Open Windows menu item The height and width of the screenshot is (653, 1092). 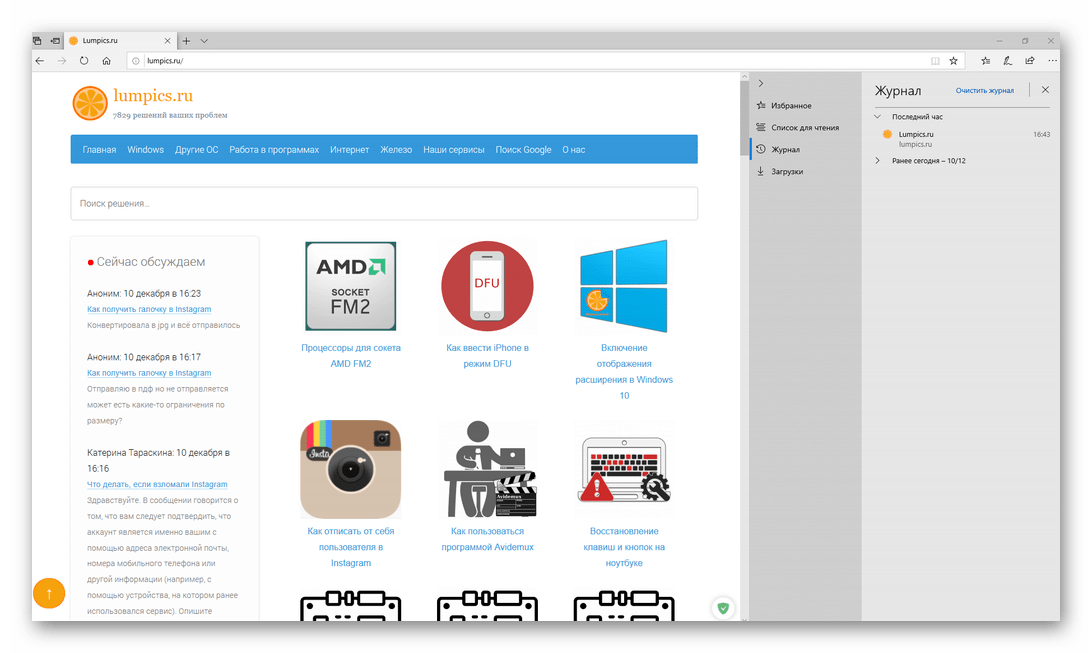[x=146, y=150]
